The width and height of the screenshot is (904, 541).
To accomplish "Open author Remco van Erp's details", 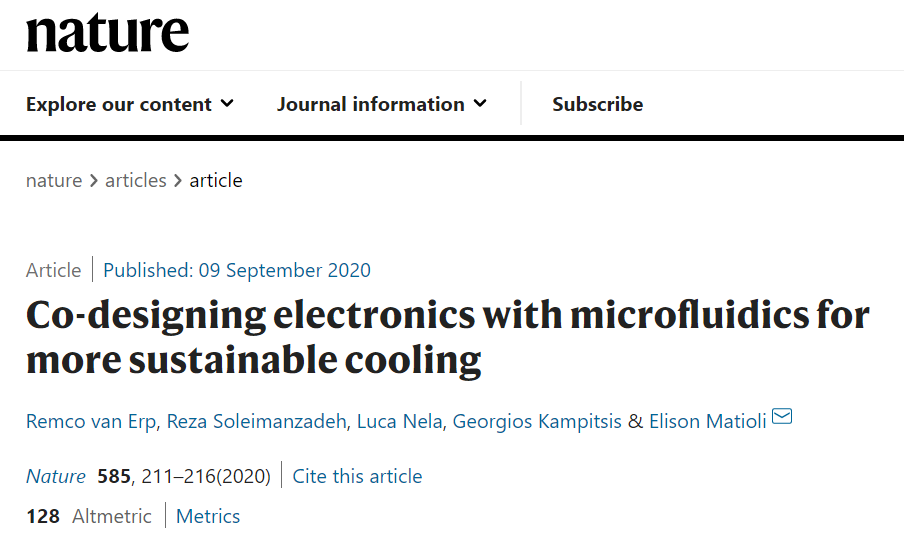I will (91, 421).
